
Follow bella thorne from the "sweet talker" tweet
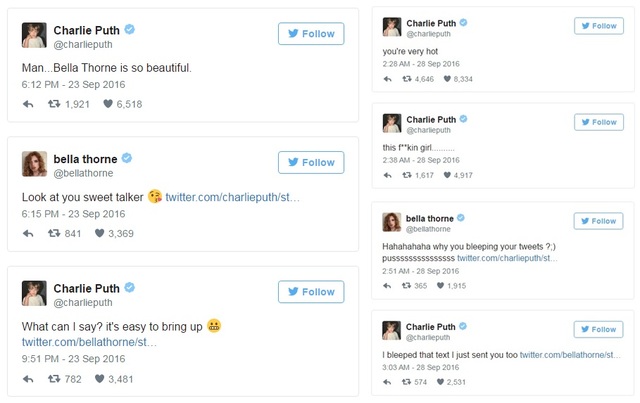pos(310,162)
